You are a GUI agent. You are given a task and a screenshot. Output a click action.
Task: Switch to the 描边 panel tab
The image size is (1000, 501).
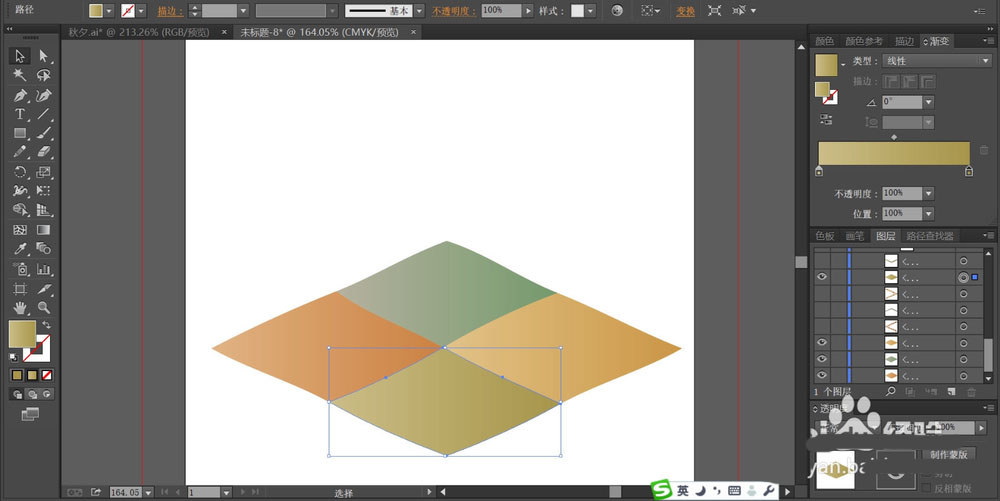click(904, 41)
